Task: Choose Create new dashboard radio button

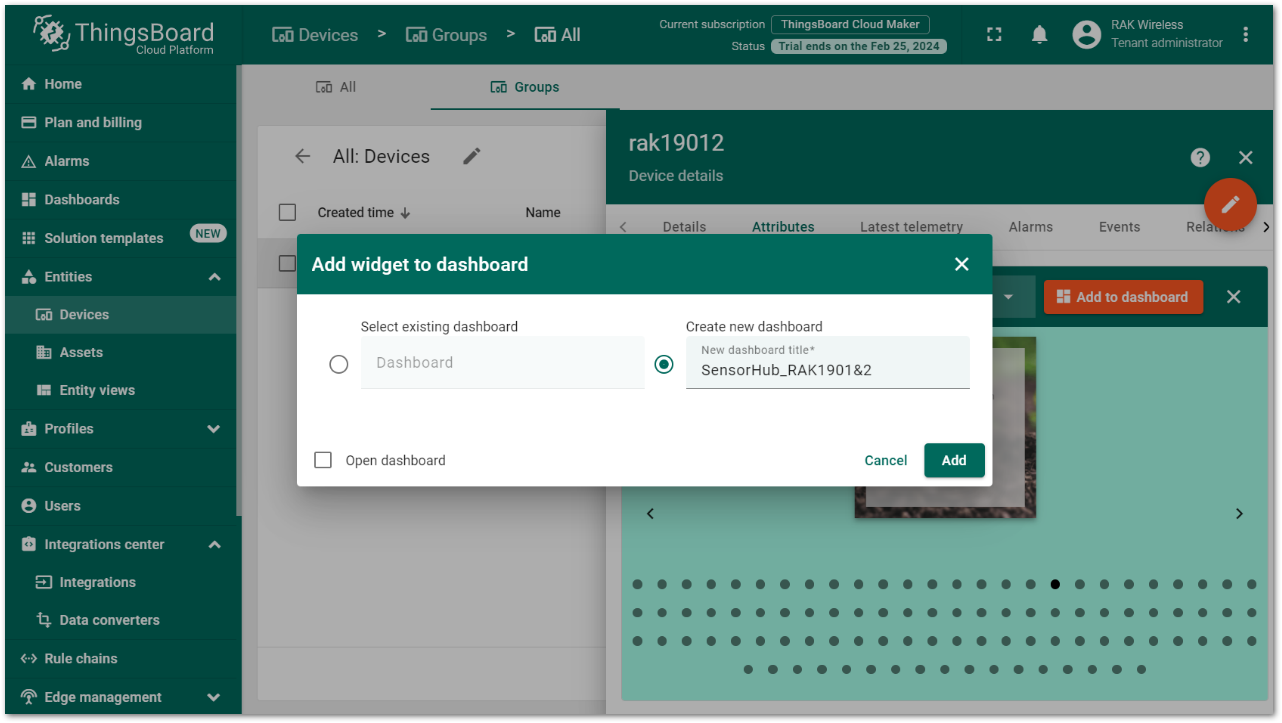Action: pos(664,364)
